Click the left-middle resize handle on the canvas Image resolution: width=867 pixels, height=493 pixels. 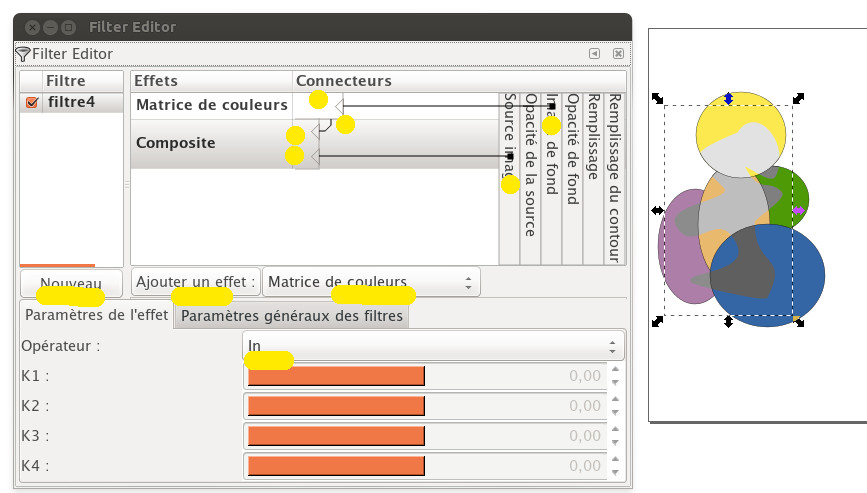656,210
